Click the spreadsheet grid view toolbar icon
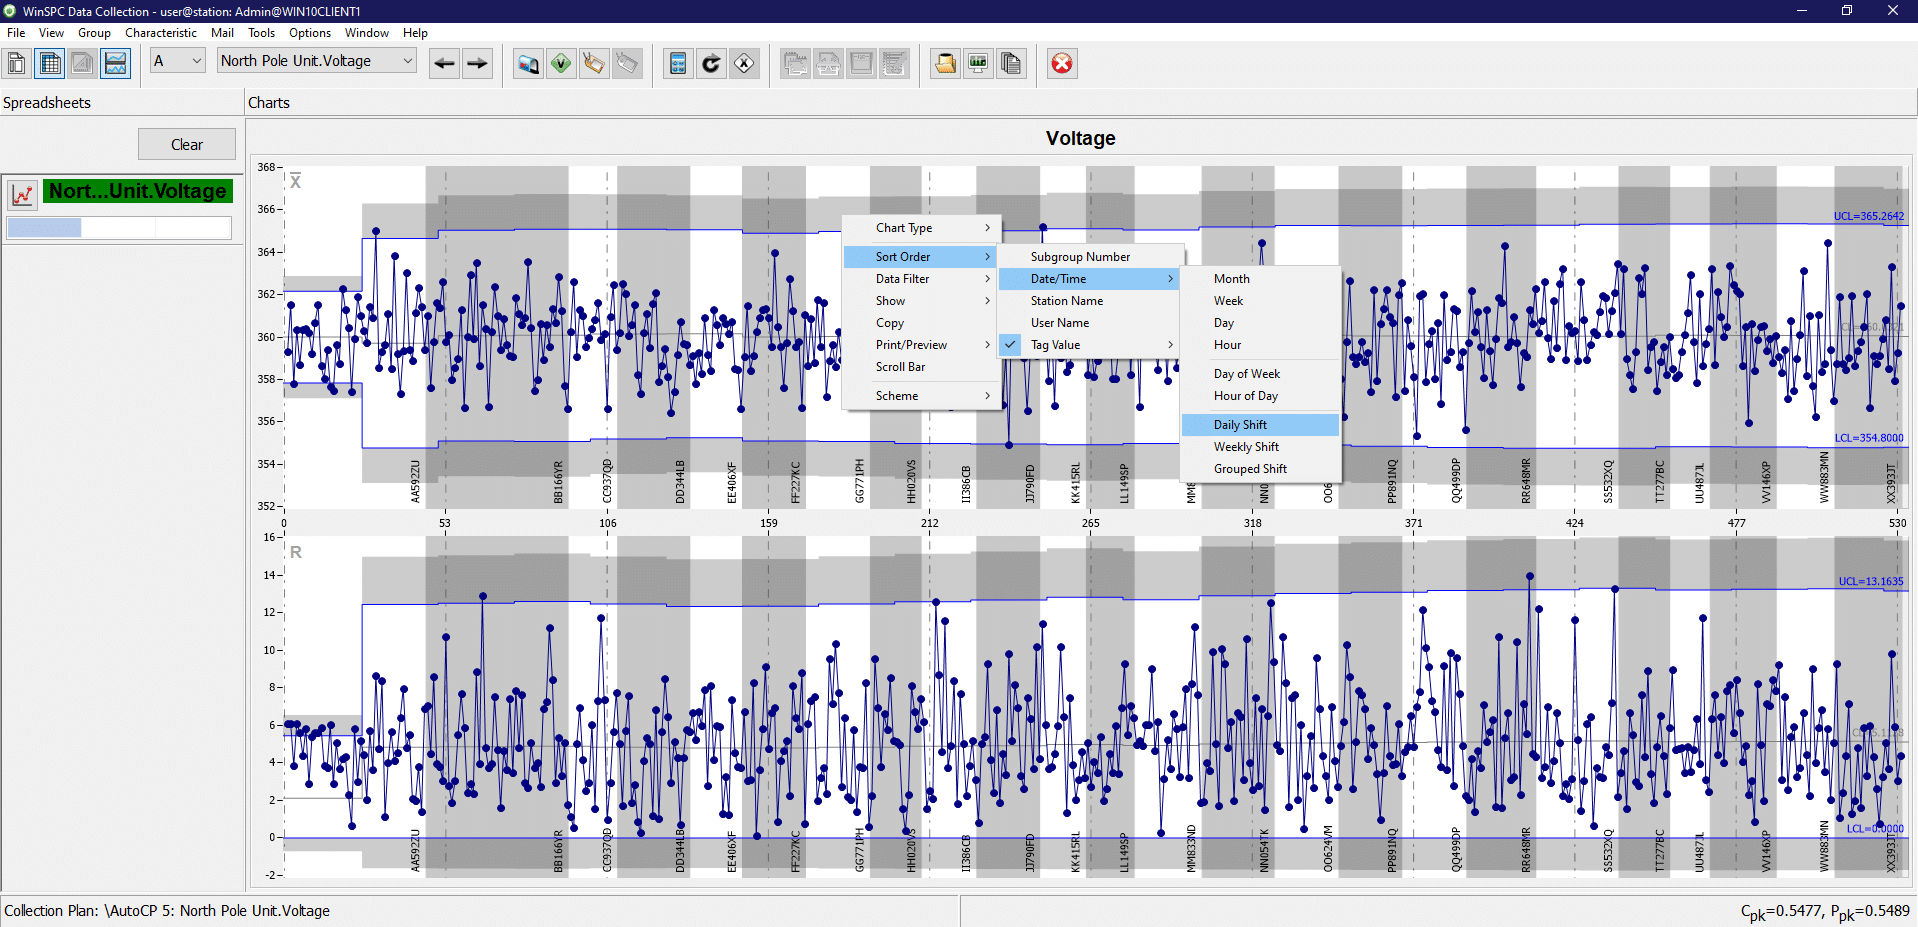1918x927 pixels. [x=49, y=64]
